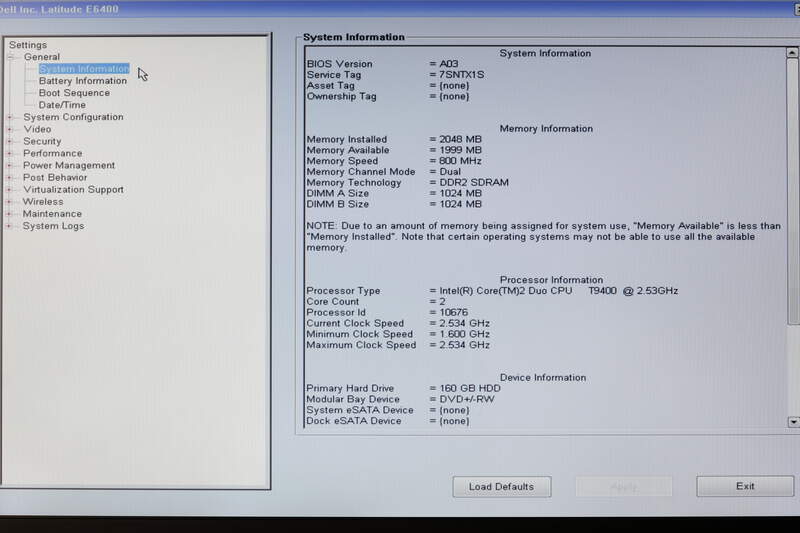Open Boot Sequence settings

point(74,93)
